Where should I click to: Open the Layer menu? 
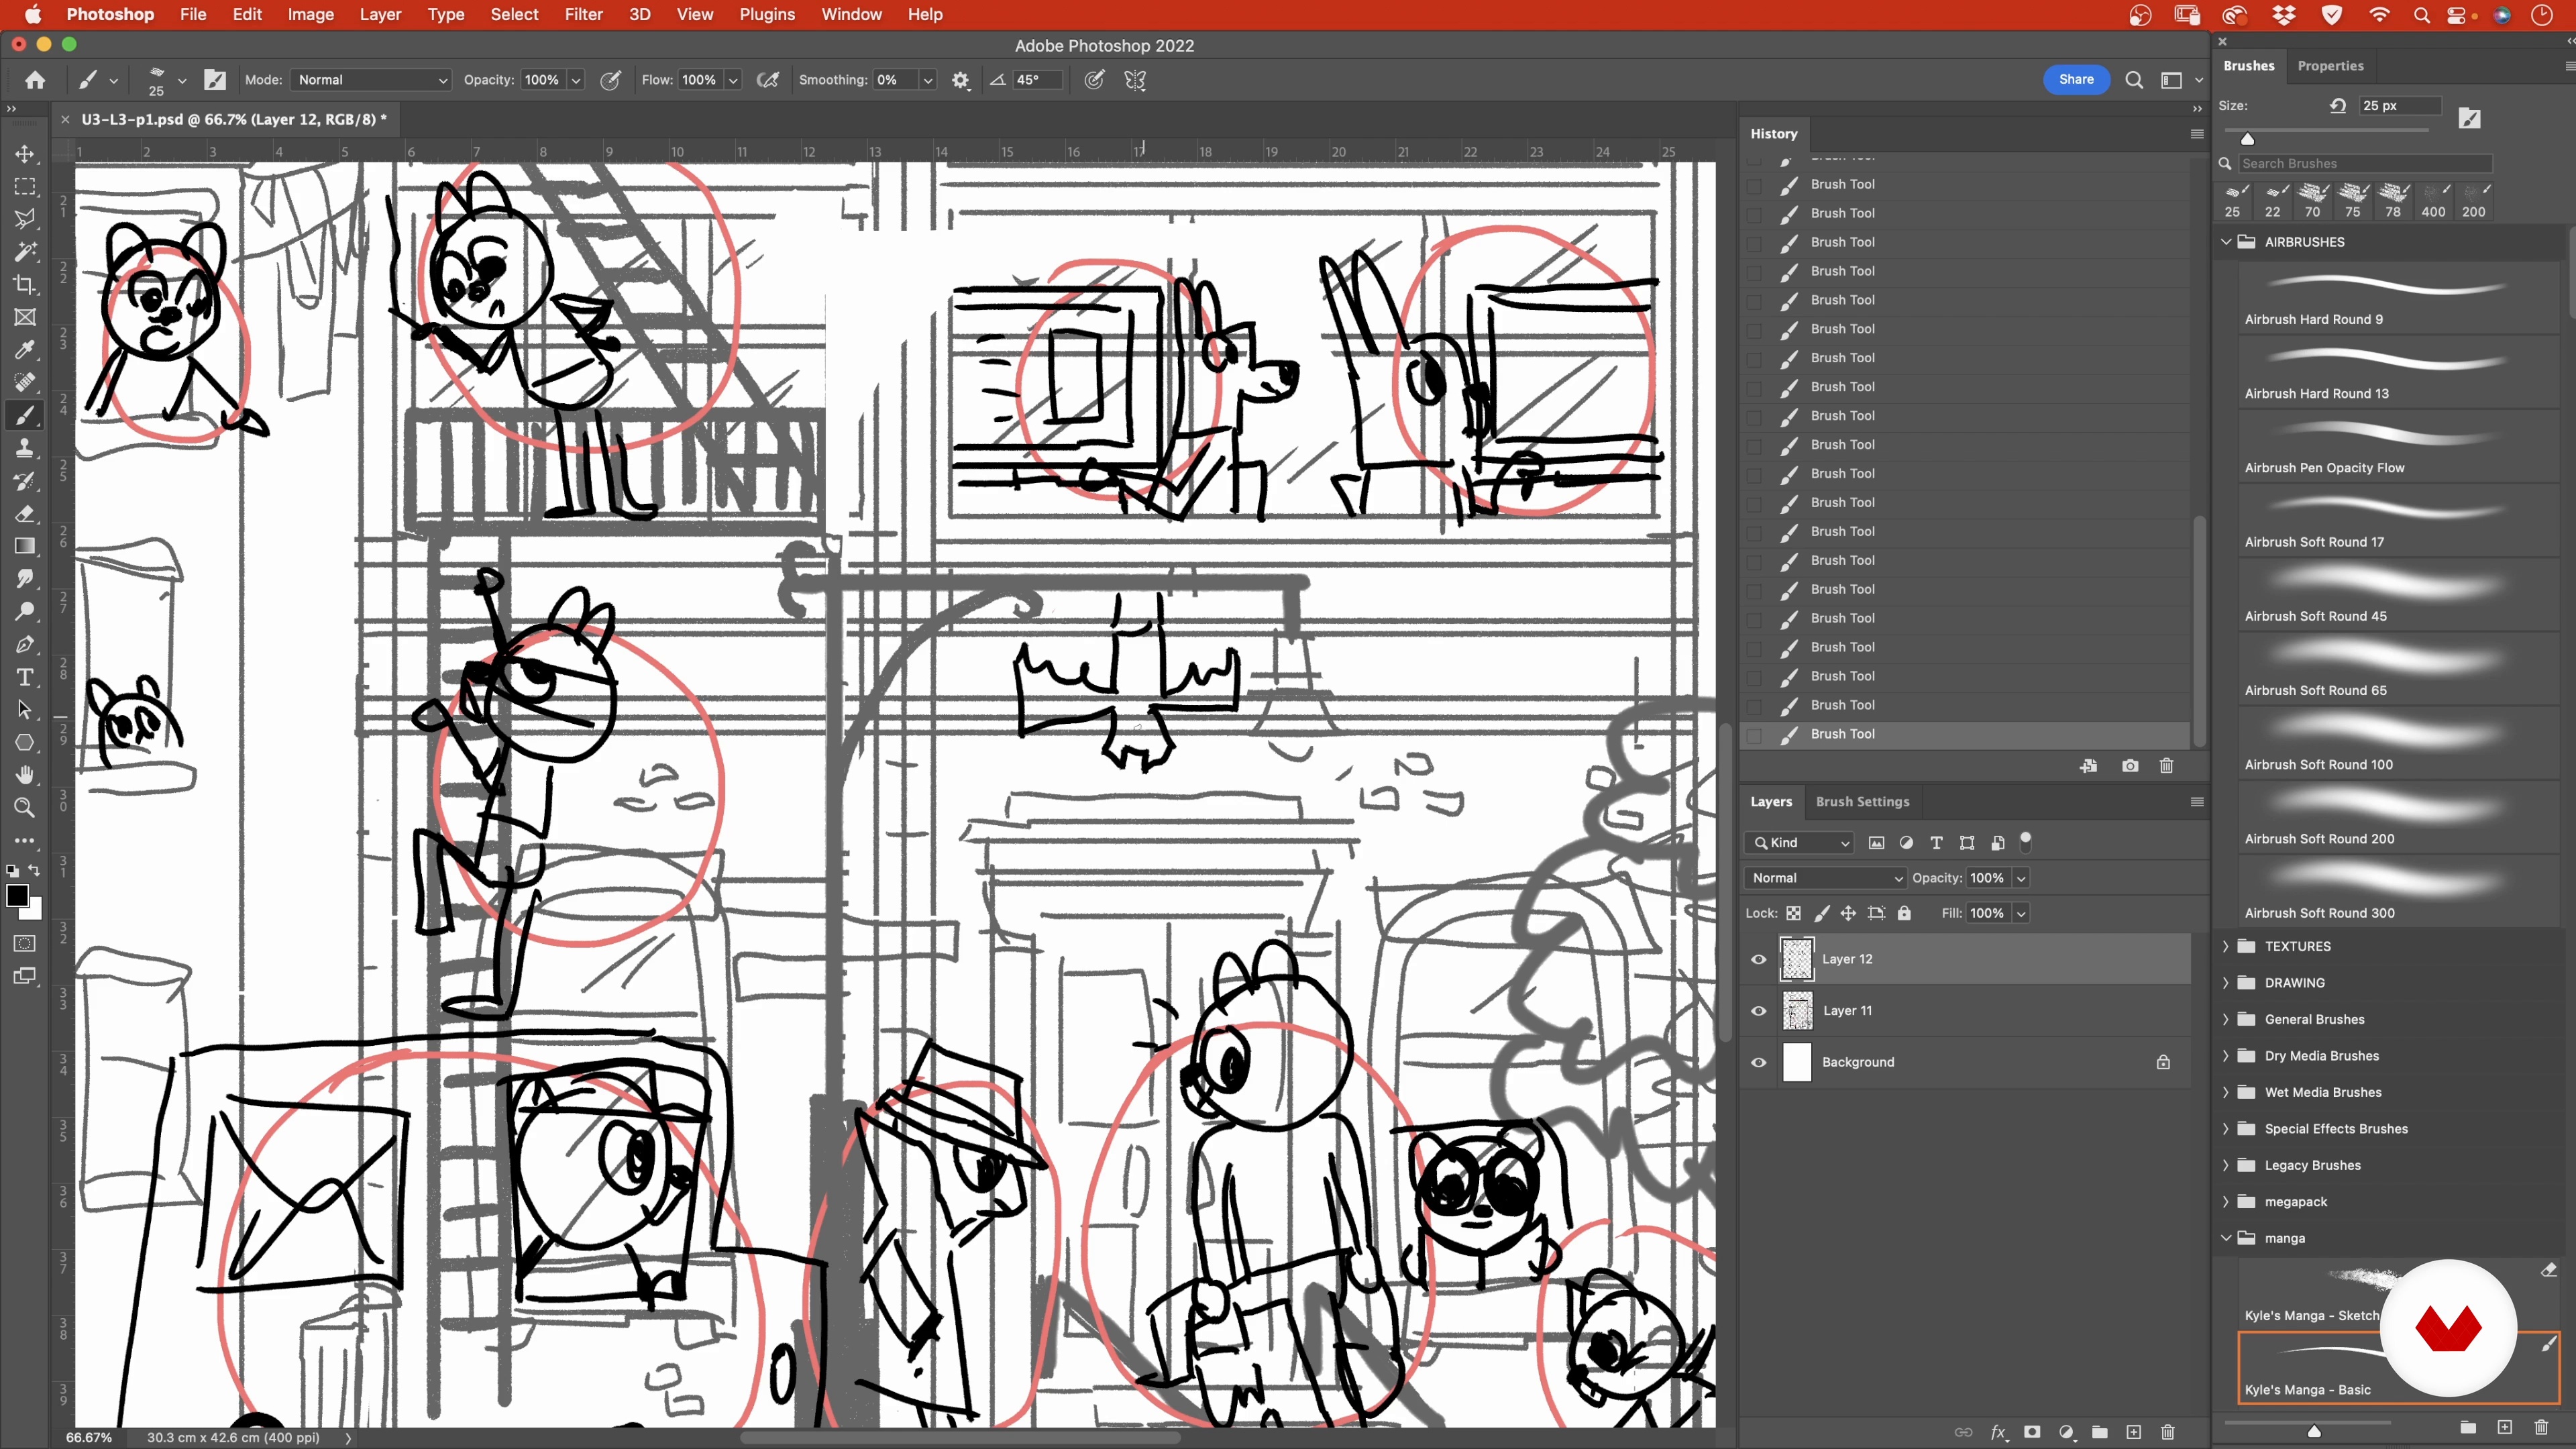click(x=380, y=15)
